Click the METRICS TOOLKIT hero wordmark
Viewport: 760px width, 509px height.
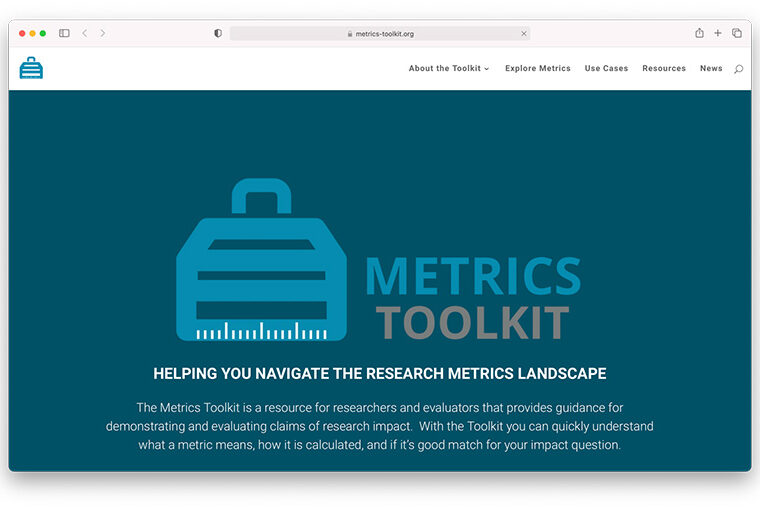click(473, 298)
